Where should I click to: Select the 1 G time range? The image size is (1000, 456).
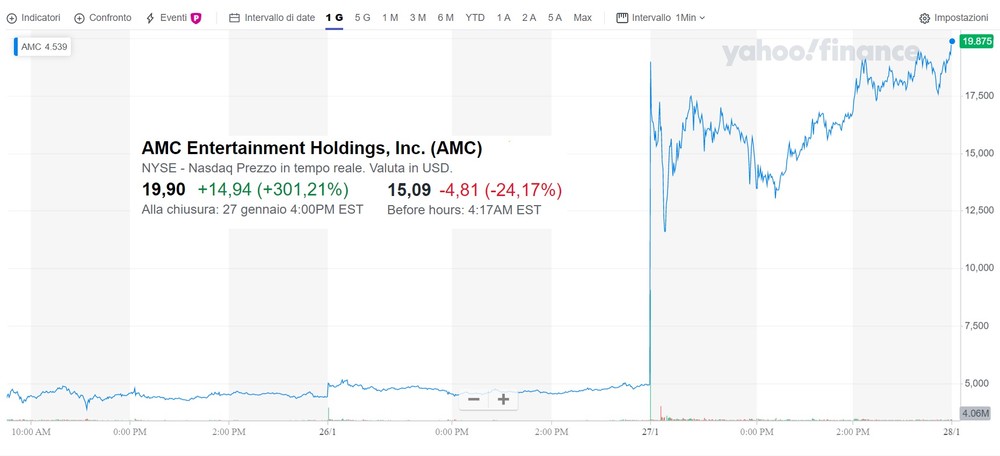[334, 18]
